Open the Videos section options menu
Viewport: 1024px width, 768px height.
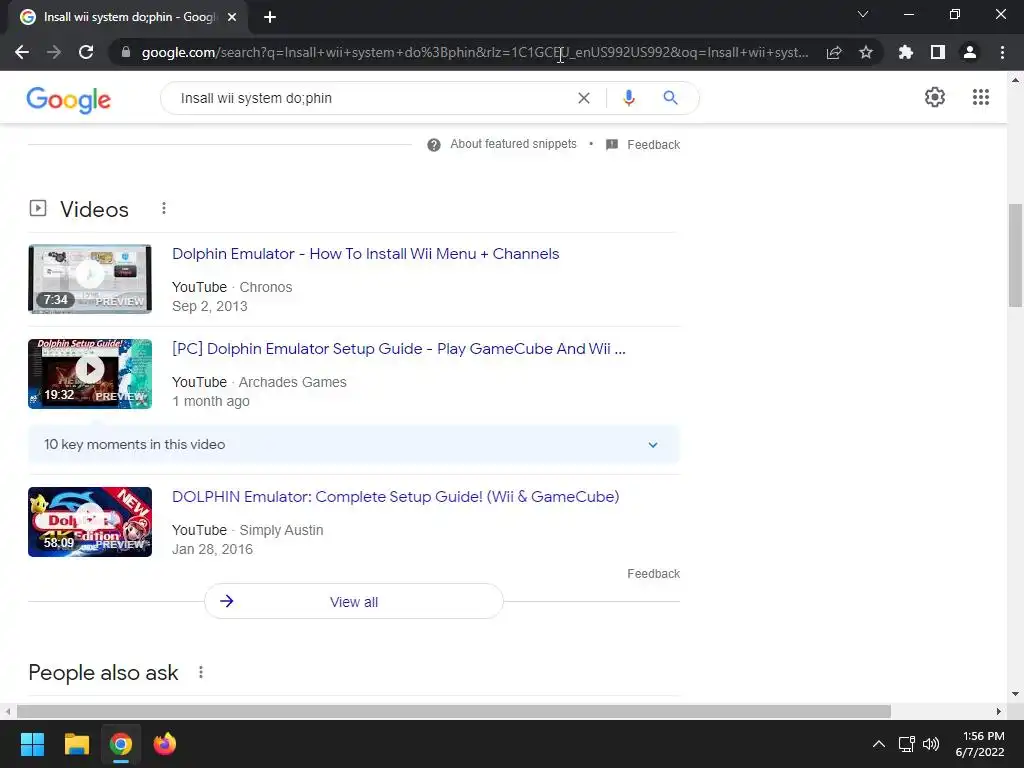(x=164, y=208)
